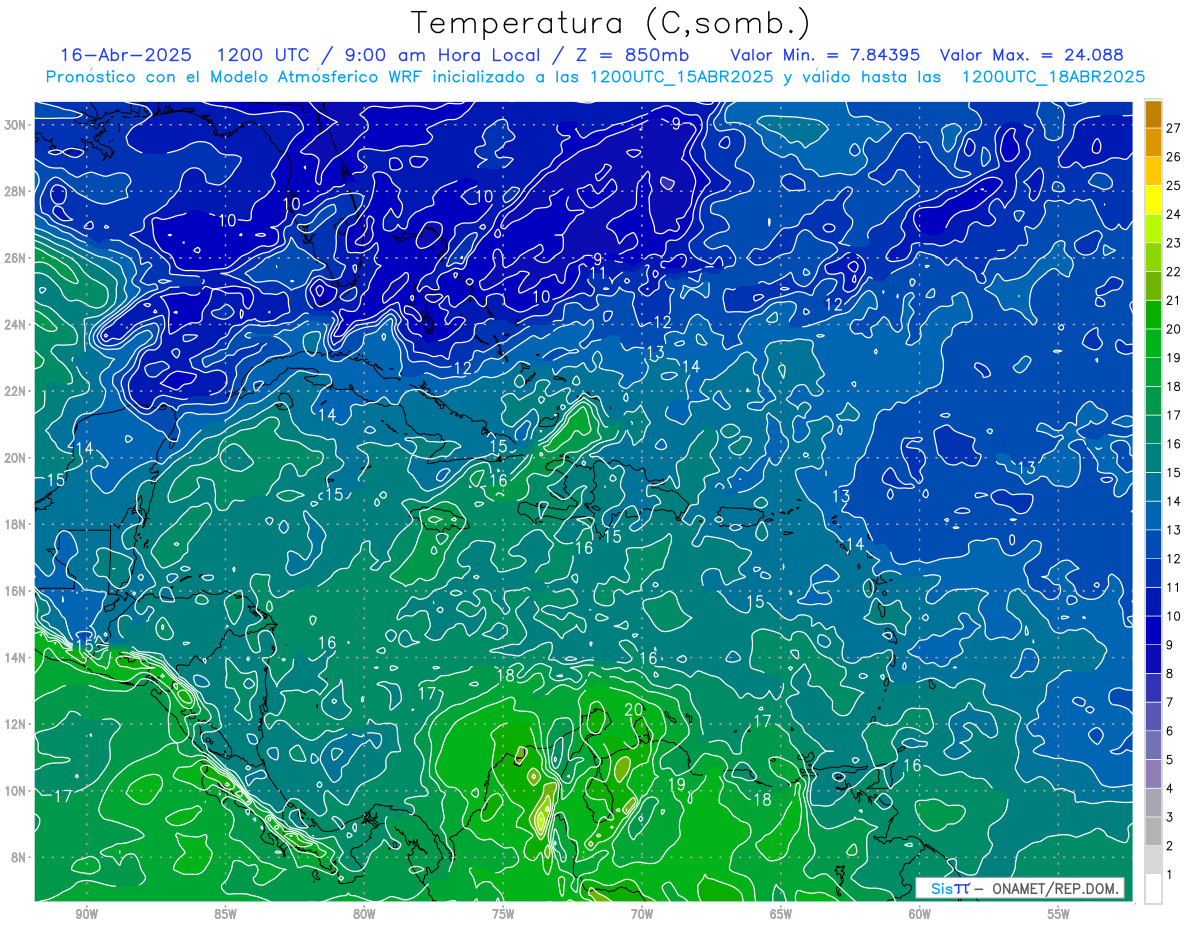Click the number 24 on the color legend
The image size is (1200, 927).
click(x=1174, y=214)
